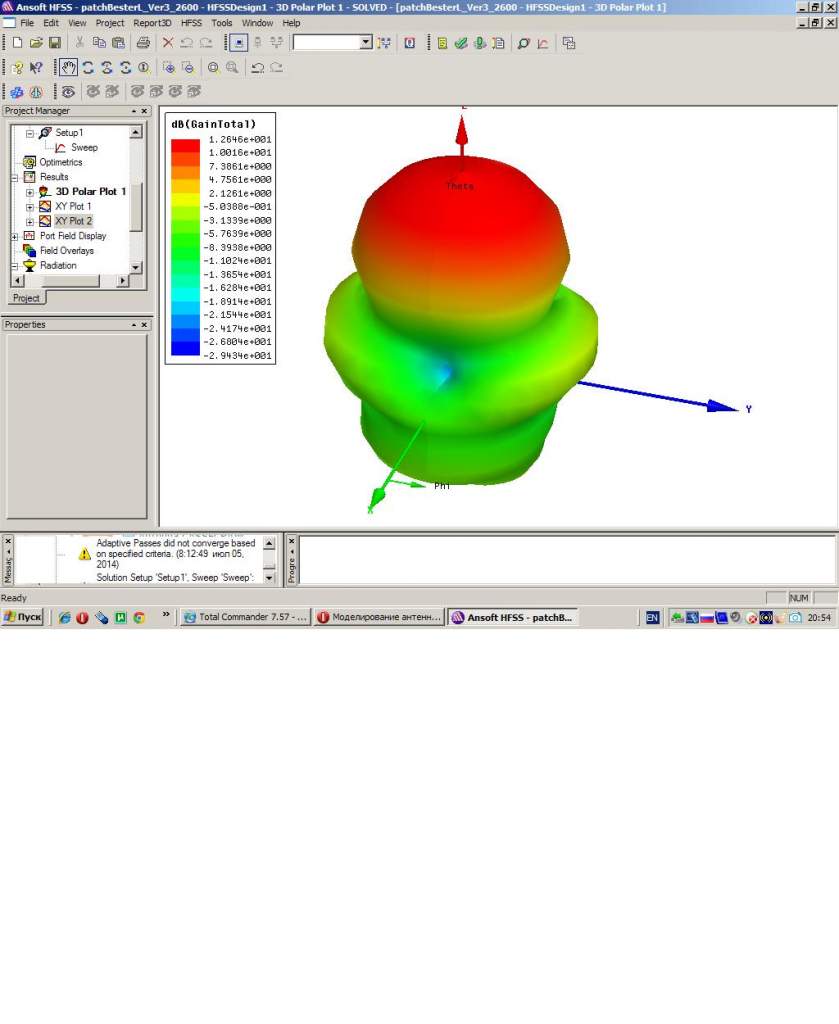The image size is (839, 1024).
Task: Open the Window menu
Action: pyautogui.click(x=257, y=23)
